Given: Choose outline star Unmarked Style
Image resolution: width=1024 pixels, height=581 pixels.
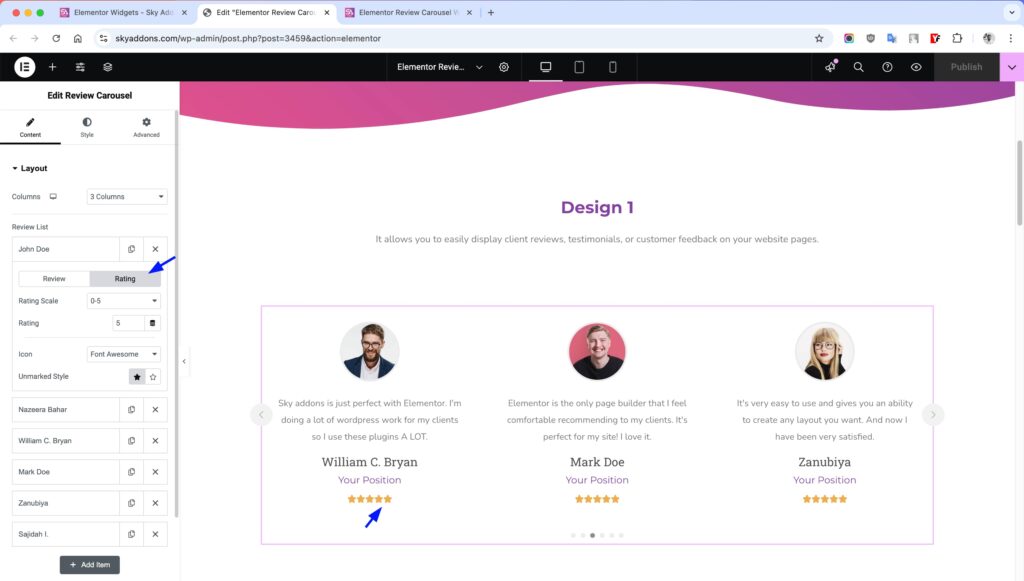Looking at the screenshot, I should point(153,377).
